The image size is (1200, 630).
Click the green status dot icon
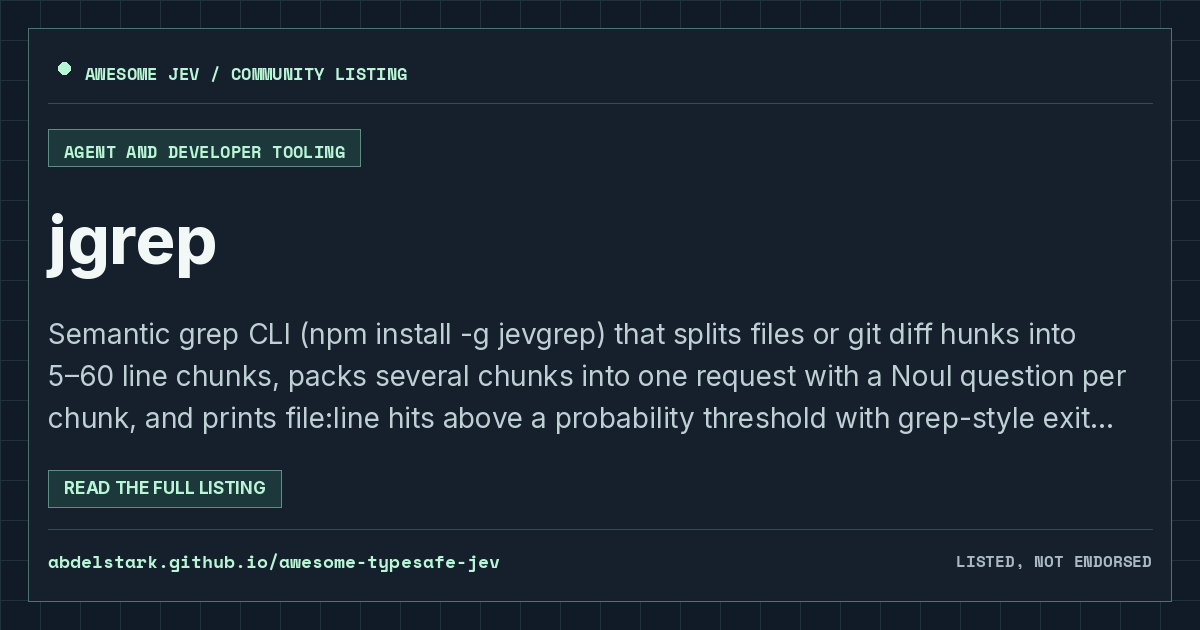64,69
